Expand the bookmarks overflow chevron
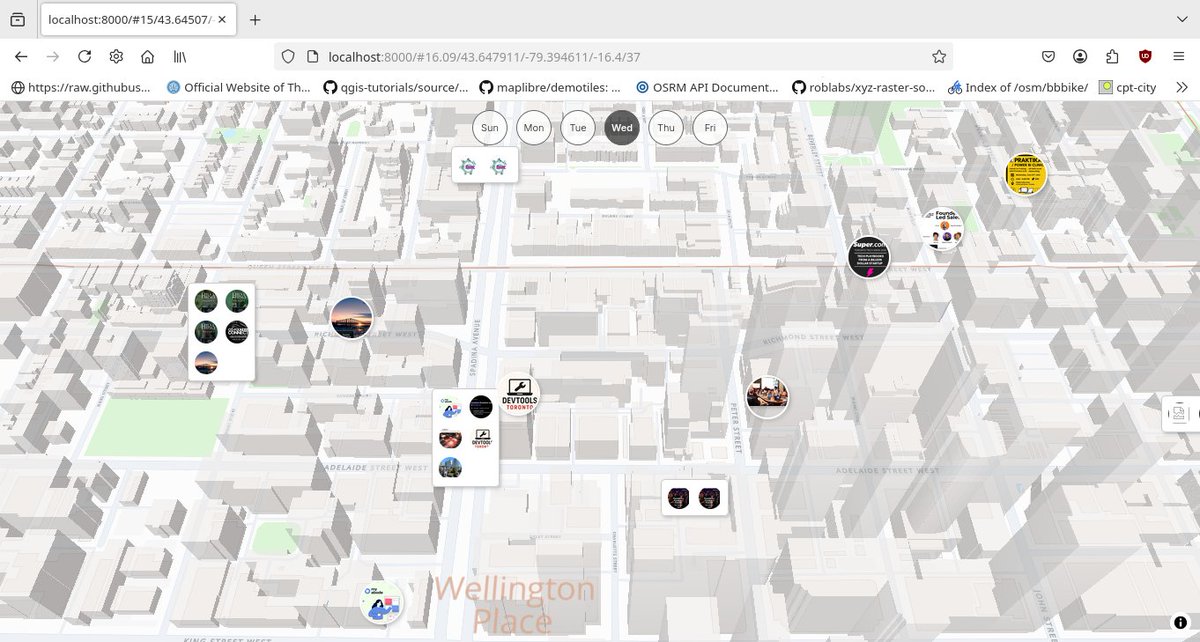 coord(1182,87)
